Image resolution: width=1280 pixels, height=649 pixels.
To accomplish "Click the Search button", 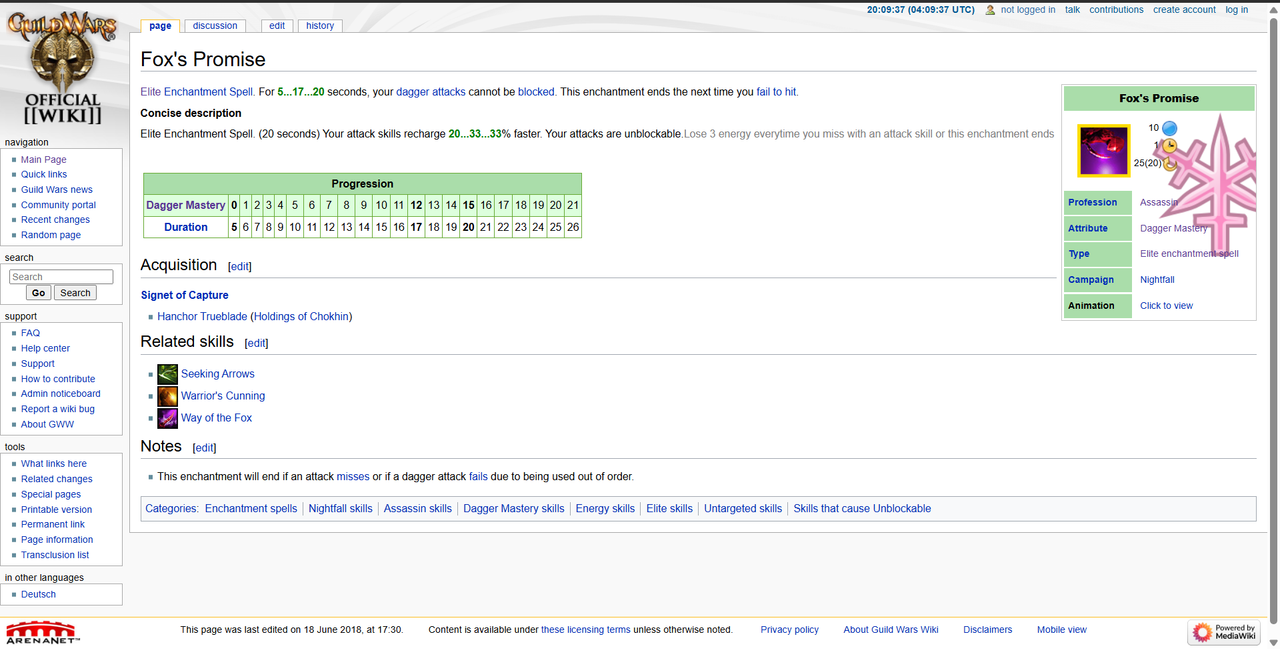I will tap(75, 293).
